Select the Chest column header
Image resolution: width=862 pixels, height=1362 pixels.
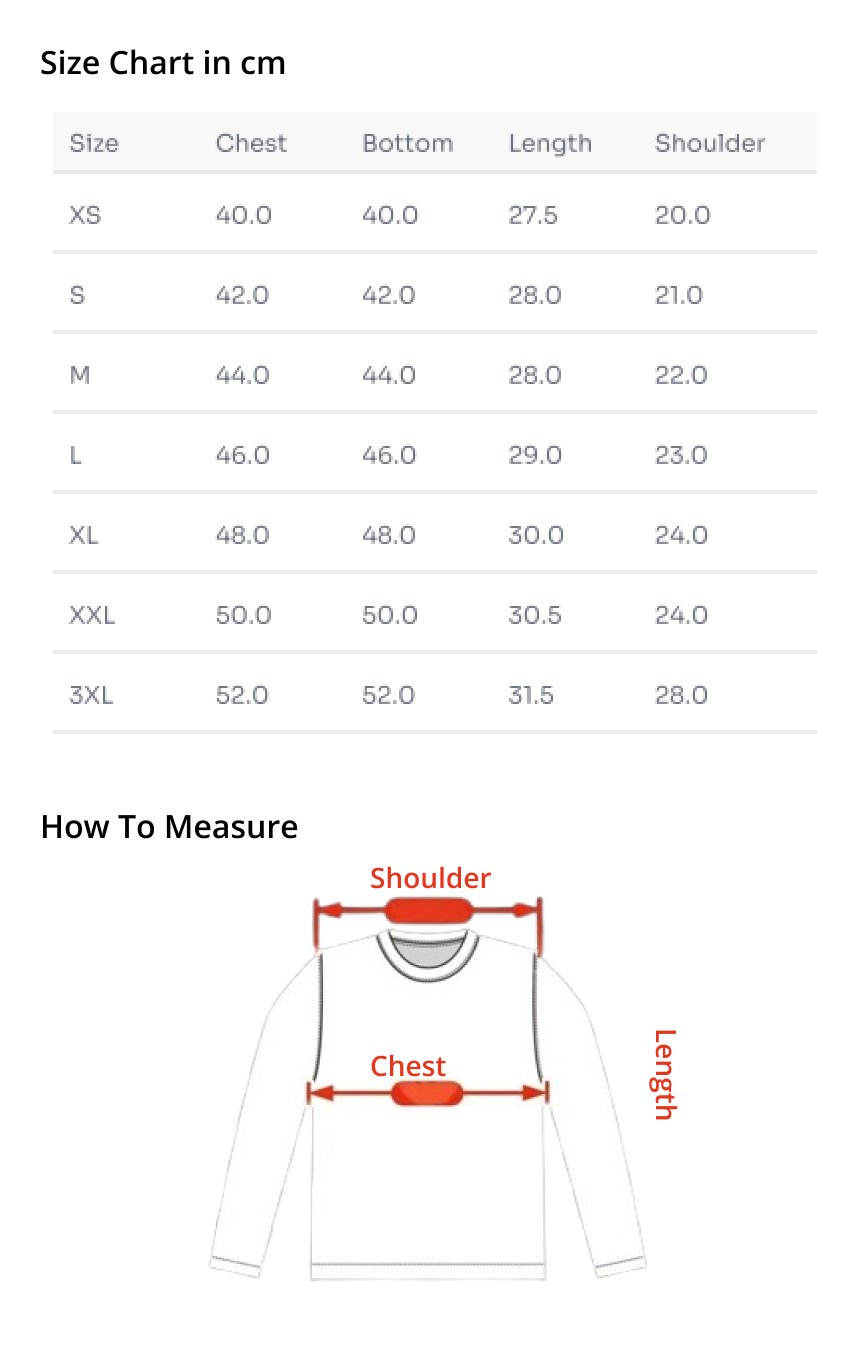click(x=251, y=143)
